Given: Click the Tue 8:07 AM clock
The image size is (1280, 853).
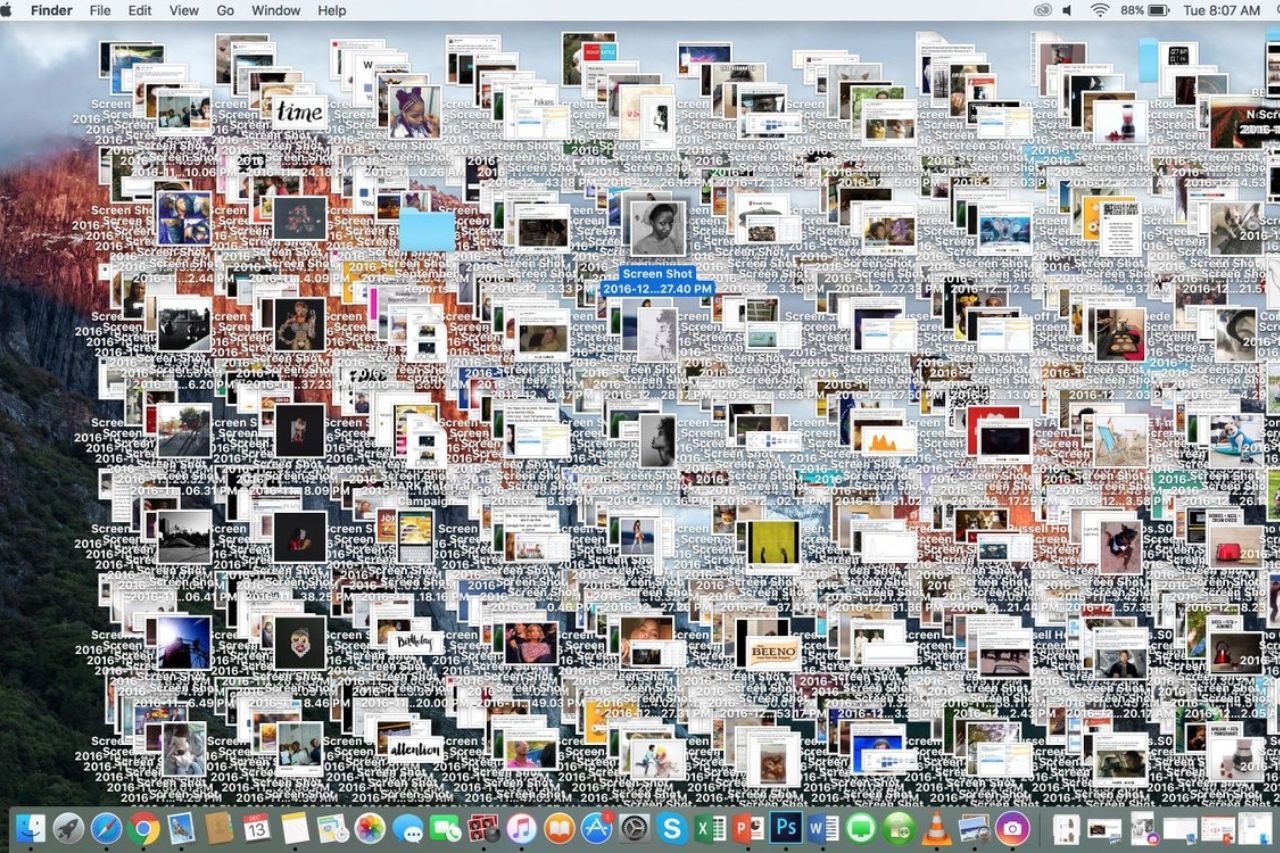Looking at the screenshot, I should pos(1221,10).
